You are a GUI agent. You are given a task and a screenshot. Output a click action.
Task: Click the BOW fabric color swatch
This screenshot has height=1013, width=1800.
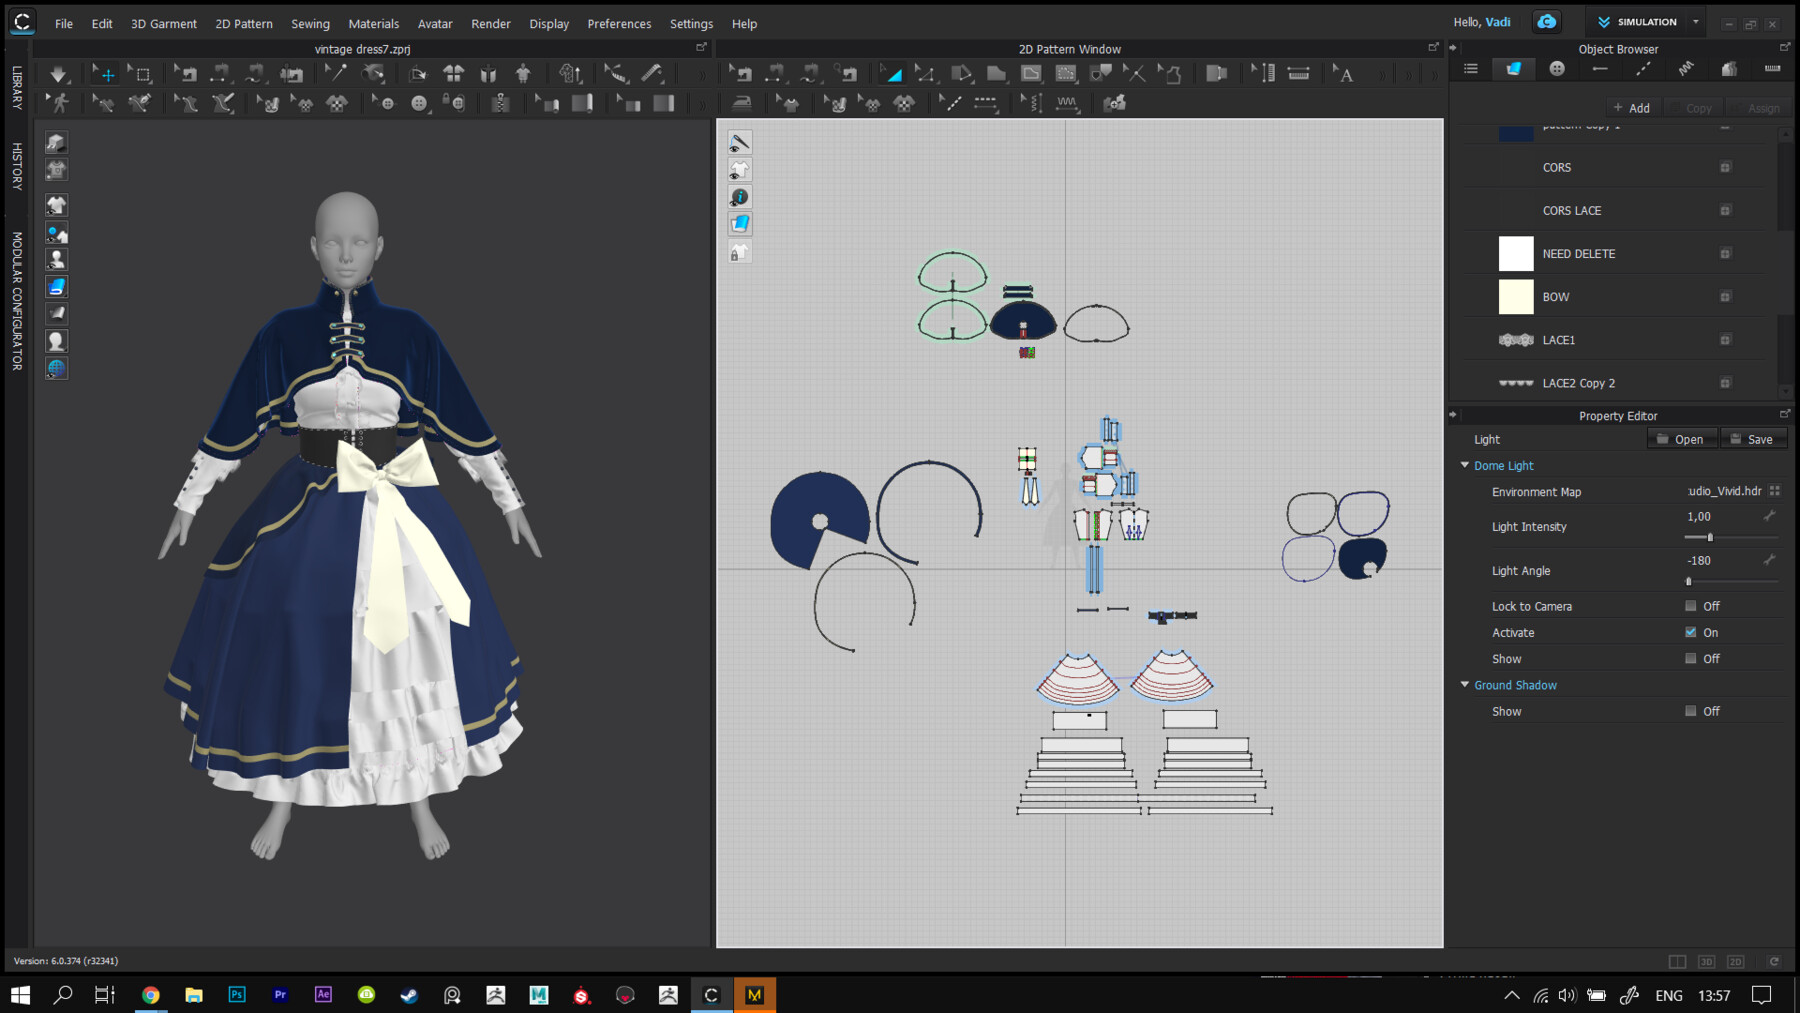tap(1516, 297)
